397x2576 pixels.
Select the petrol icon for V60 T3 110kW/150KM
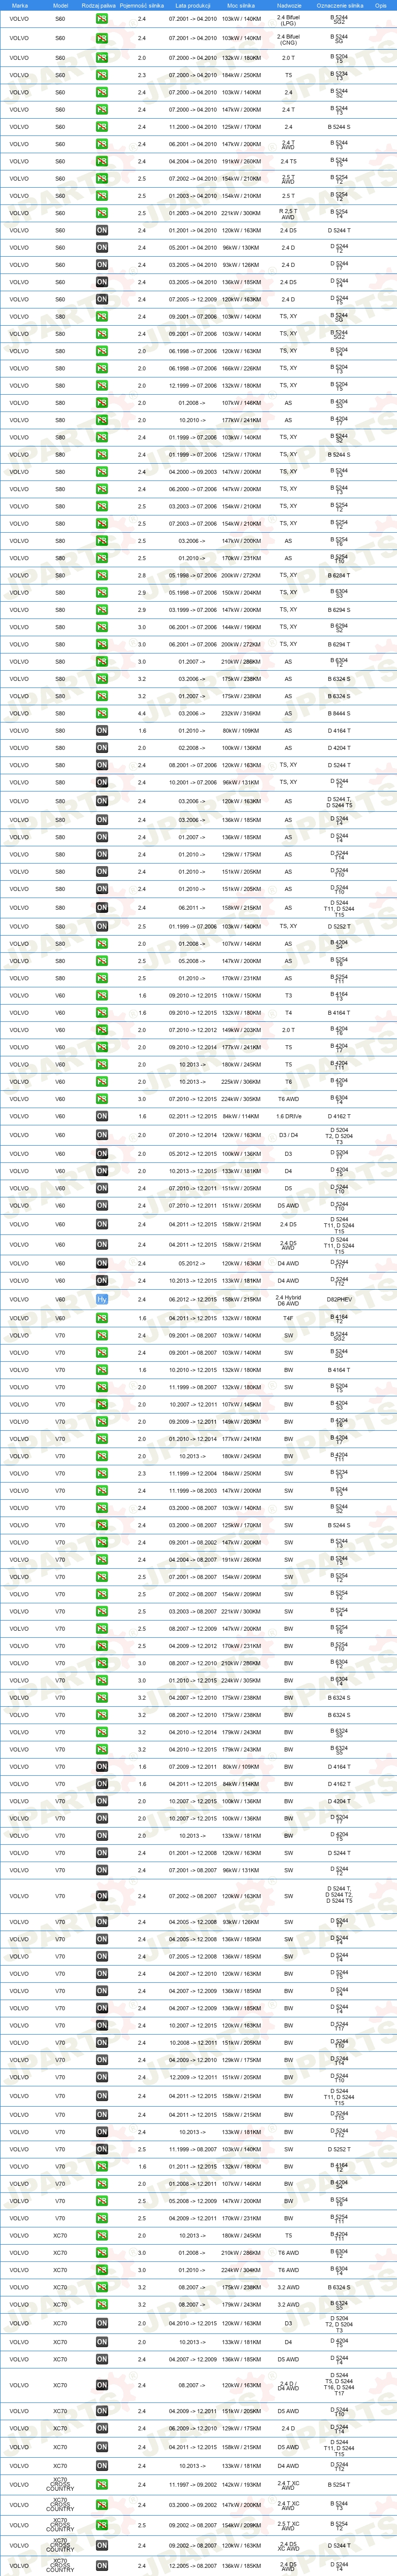pos(102,996)
